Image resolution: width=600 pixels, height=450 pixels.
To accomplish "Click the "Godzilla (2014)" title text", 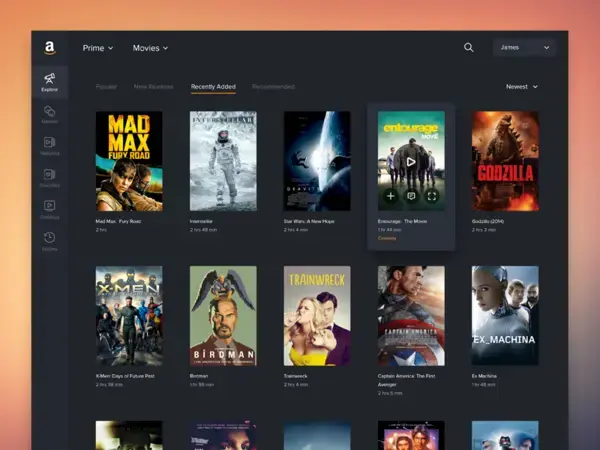I will pos(488,221).
